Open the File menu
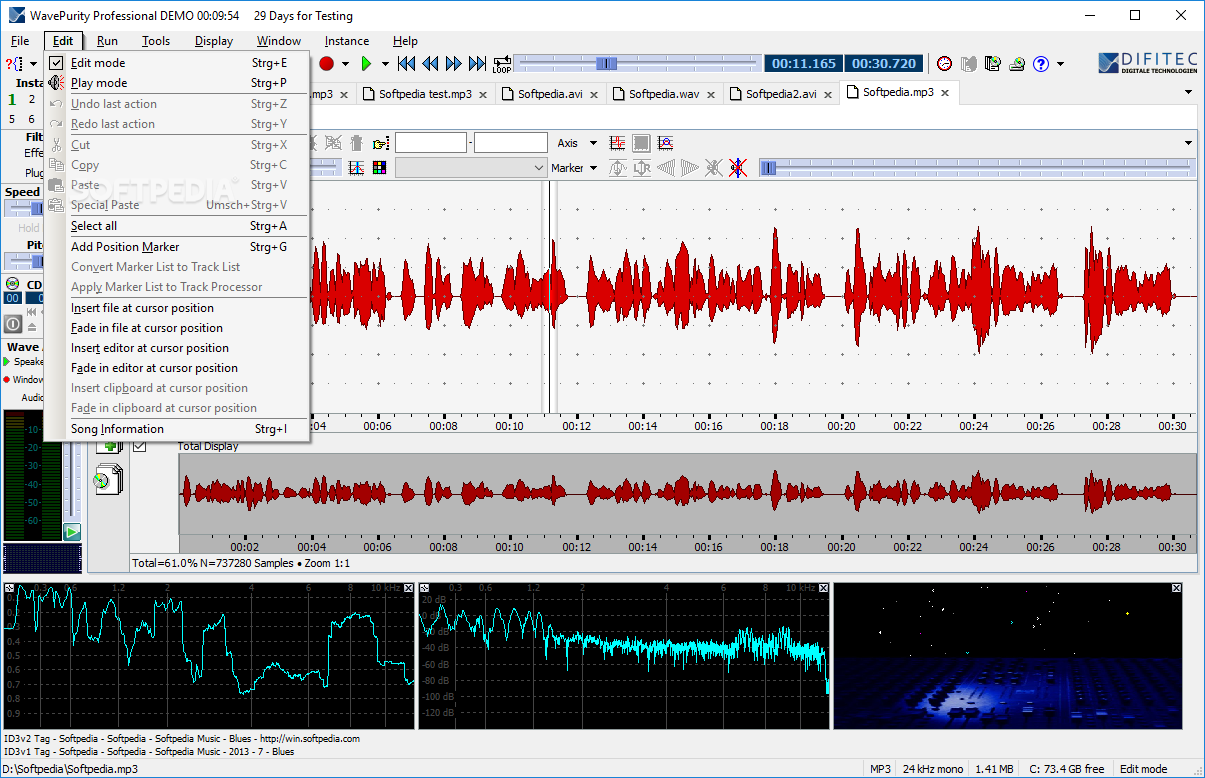Image resolution: width=1205 pixels, height=778 pixels. (x=20, y=41)
